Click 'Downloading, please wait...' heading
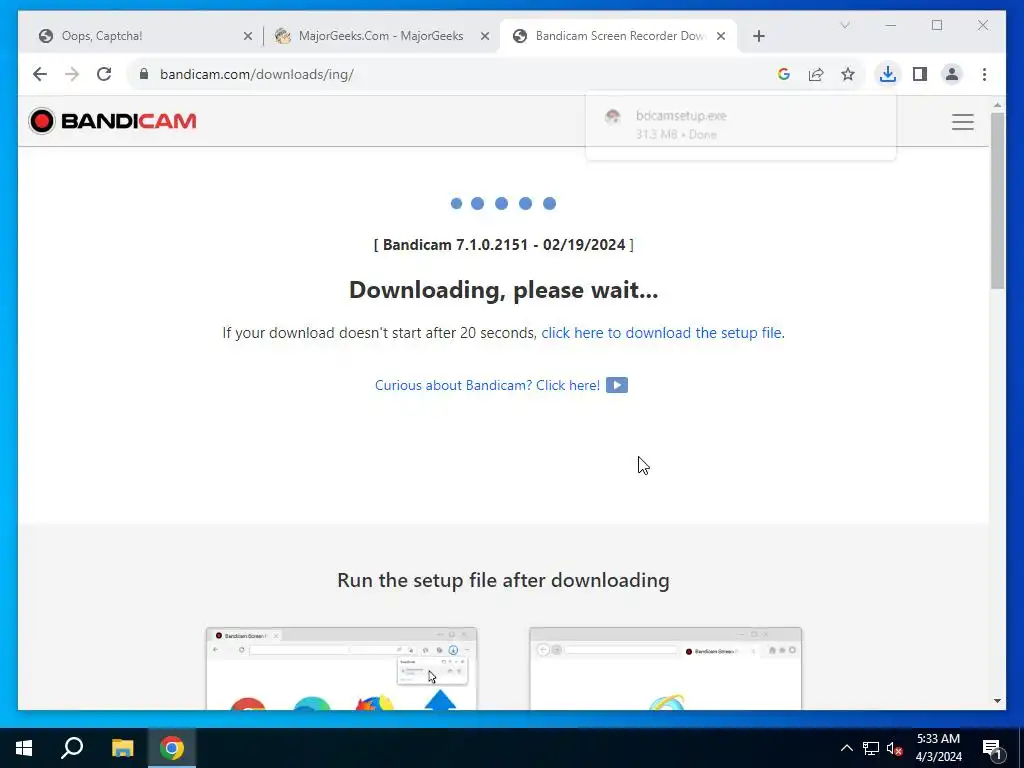Screen dimensions: 1024x768 (504, 290)
